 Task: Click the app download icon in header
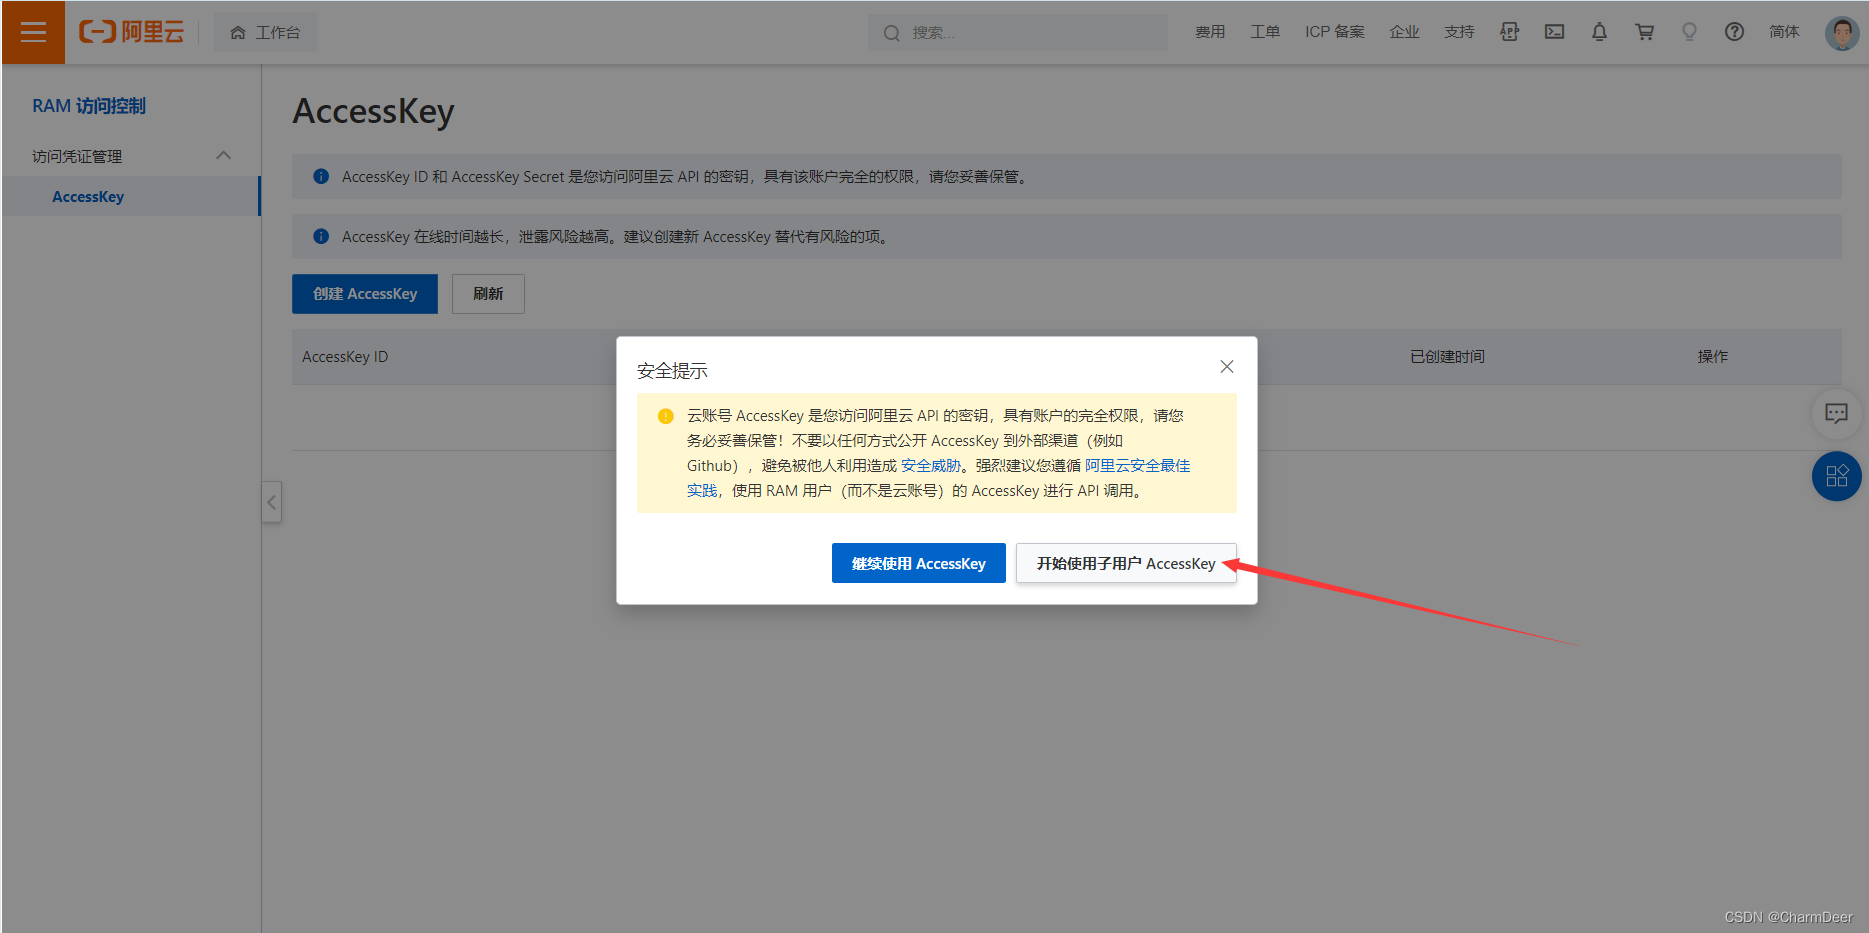tap(1509, 32)
